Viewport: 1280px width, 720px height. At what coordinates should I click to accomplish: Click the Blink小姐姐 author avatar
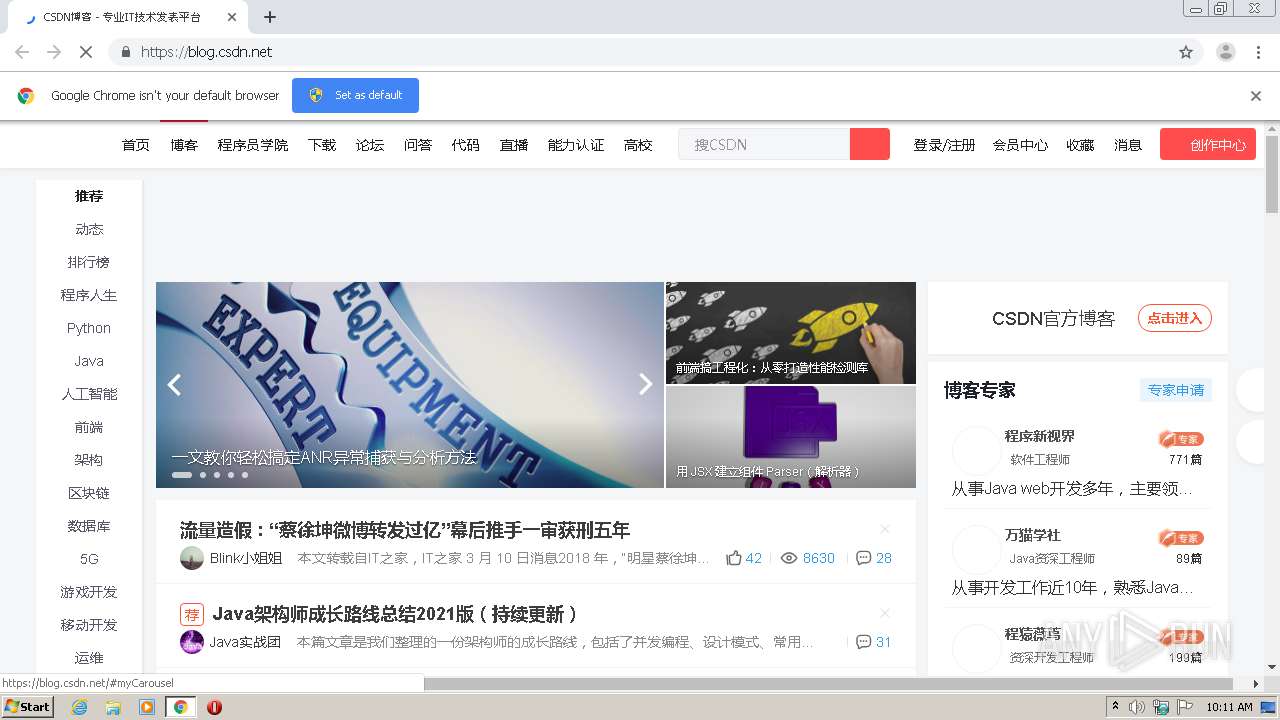[192, 558]
